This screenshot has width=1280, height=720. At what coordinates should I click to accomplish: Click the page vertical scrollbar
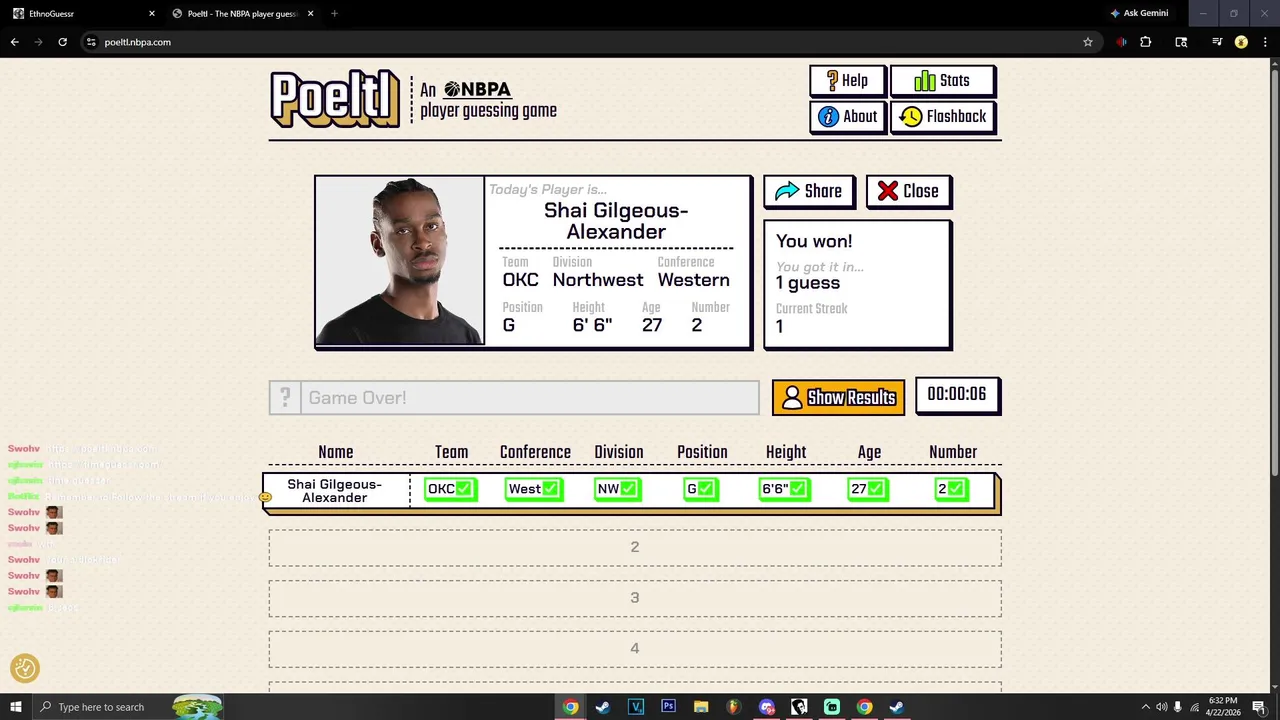[1274, 270]
